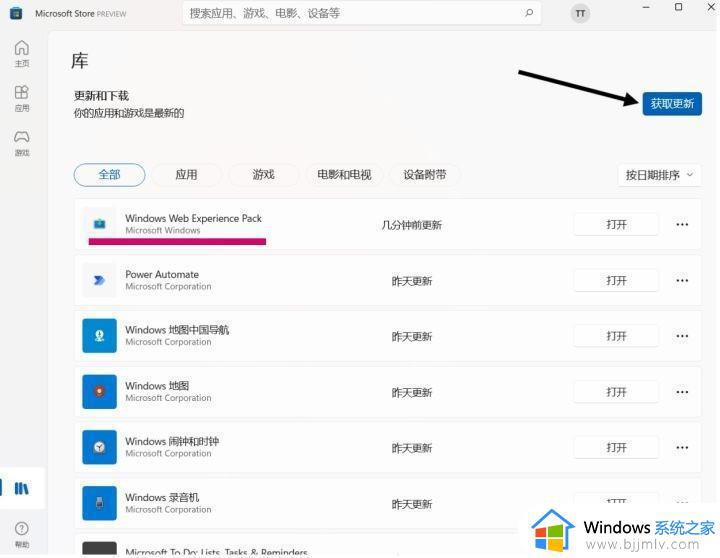Select the 游戏 (Games) filter tab
The width and height of the screenshot is (720, 558).
click(264, 175)
